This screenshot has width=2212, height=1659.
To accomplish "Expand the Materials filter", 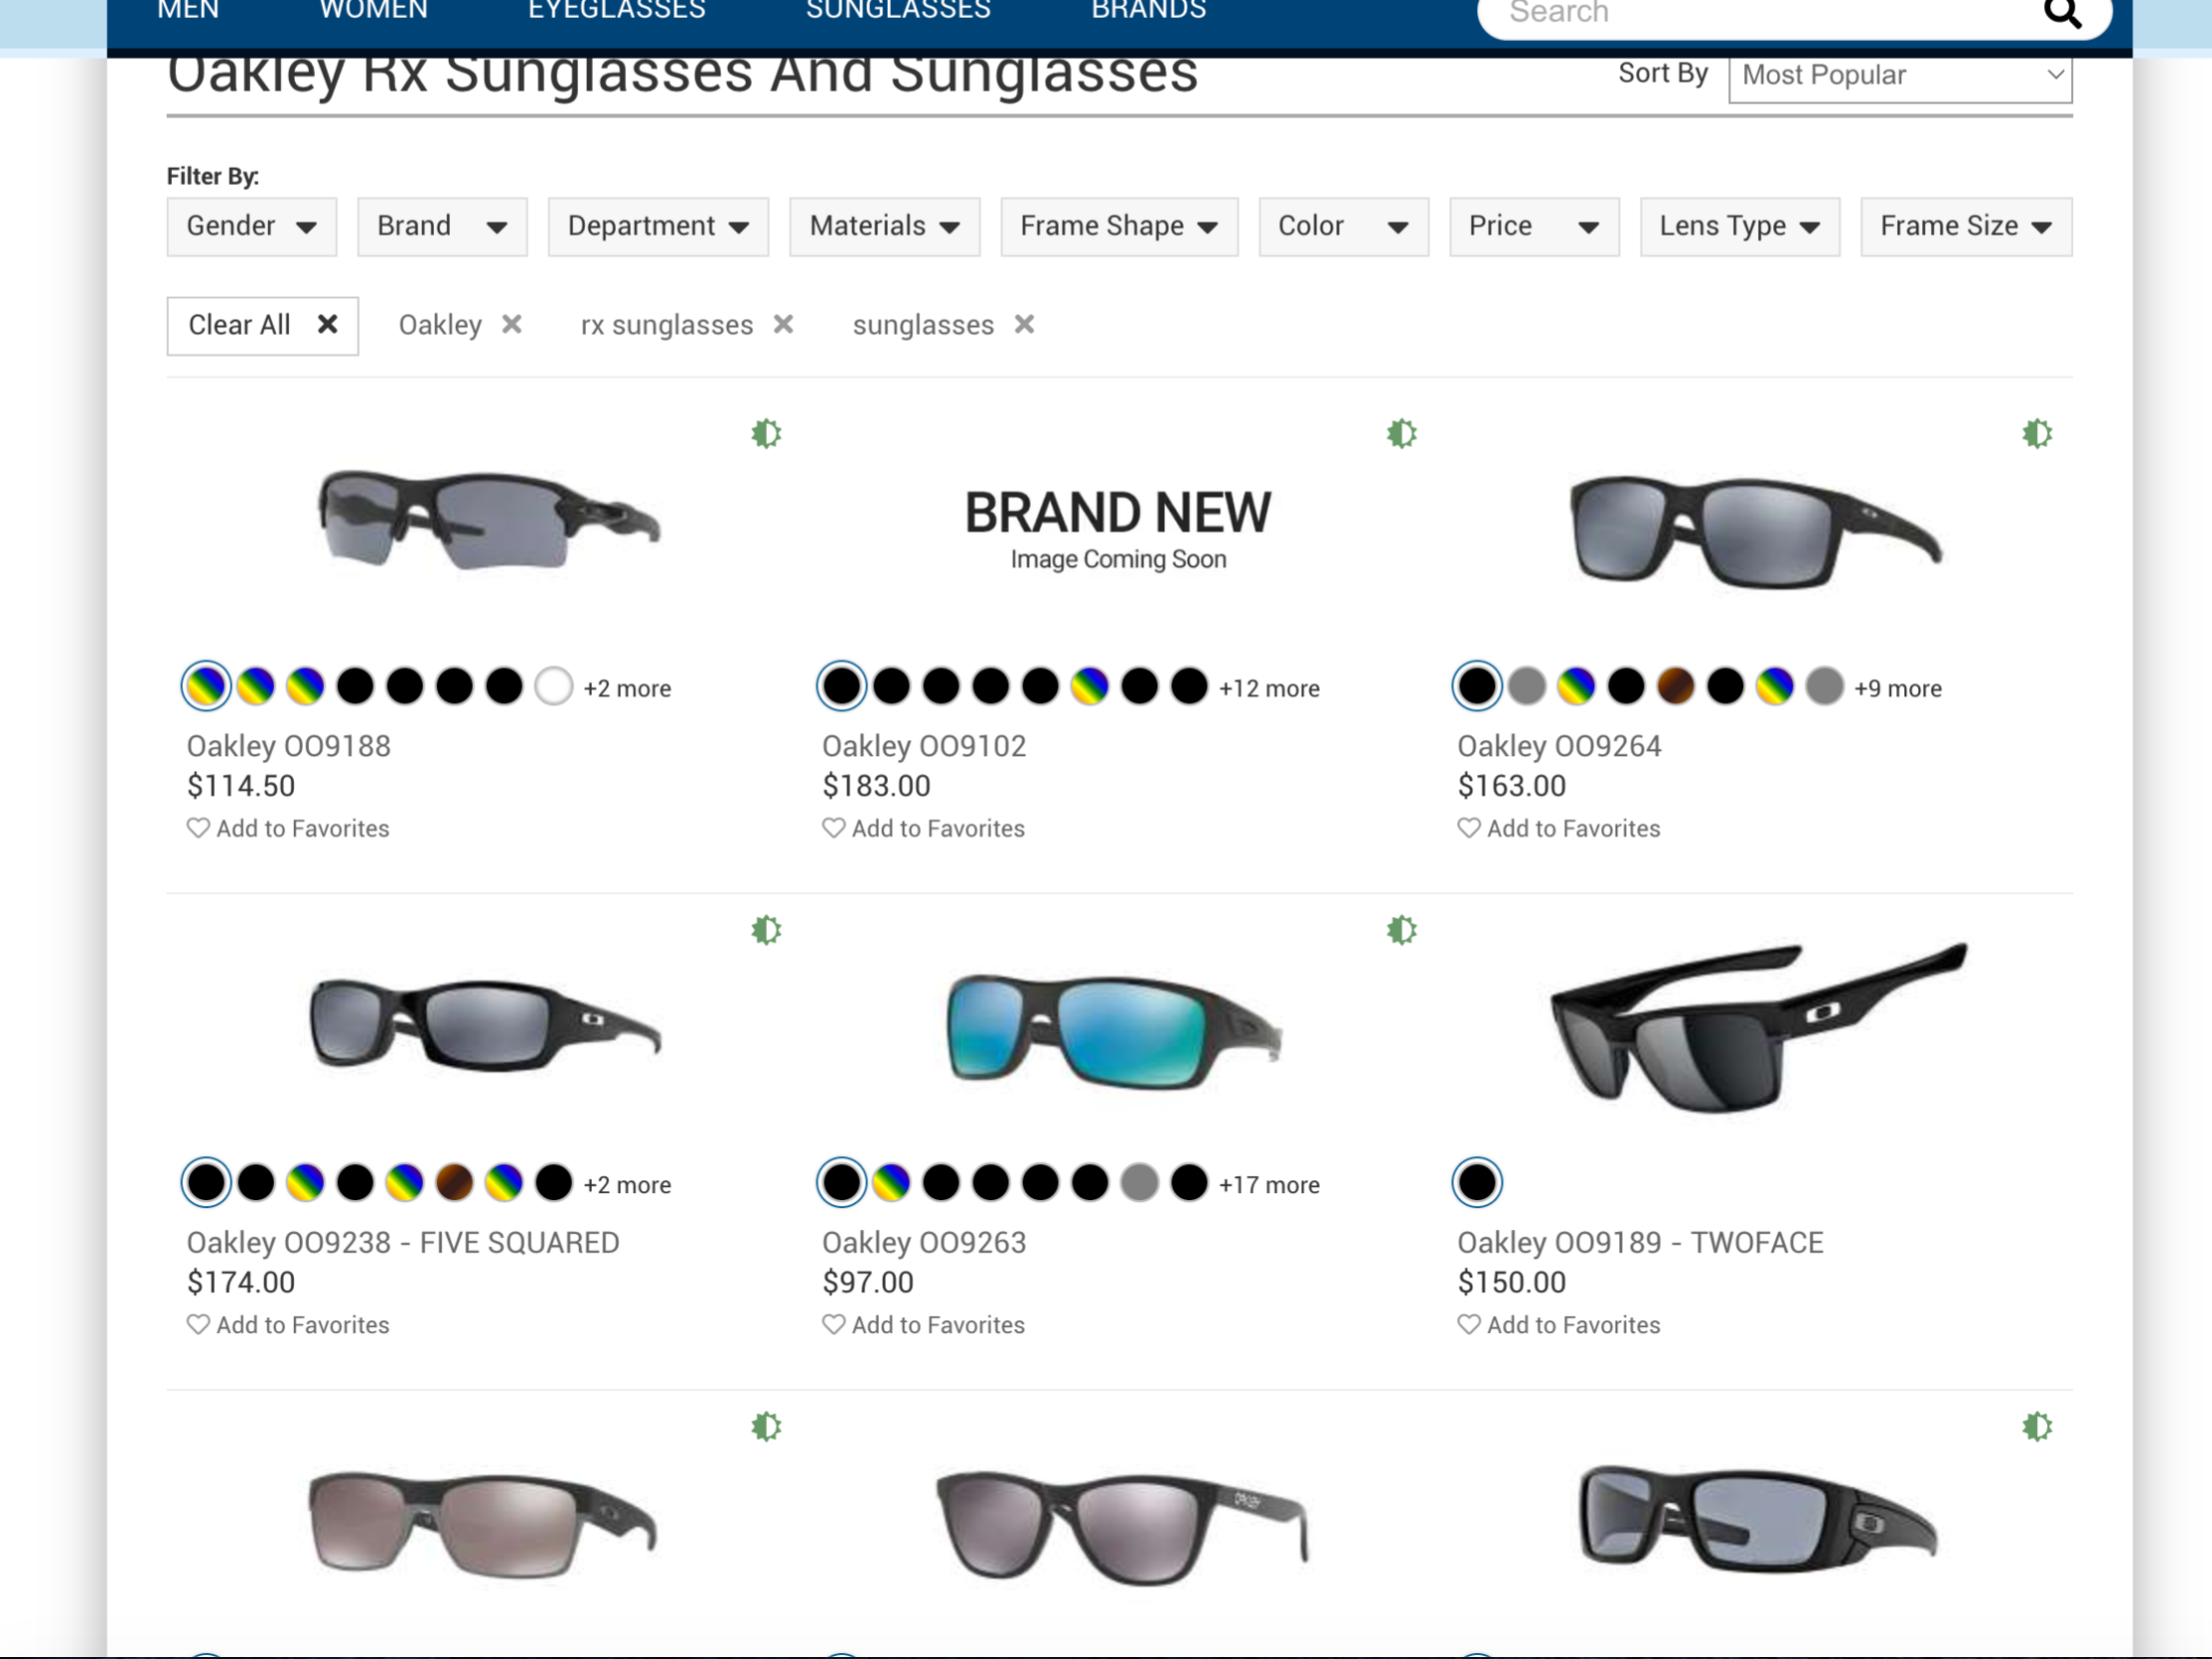I will pyautogui.click(x=884, y=227).
